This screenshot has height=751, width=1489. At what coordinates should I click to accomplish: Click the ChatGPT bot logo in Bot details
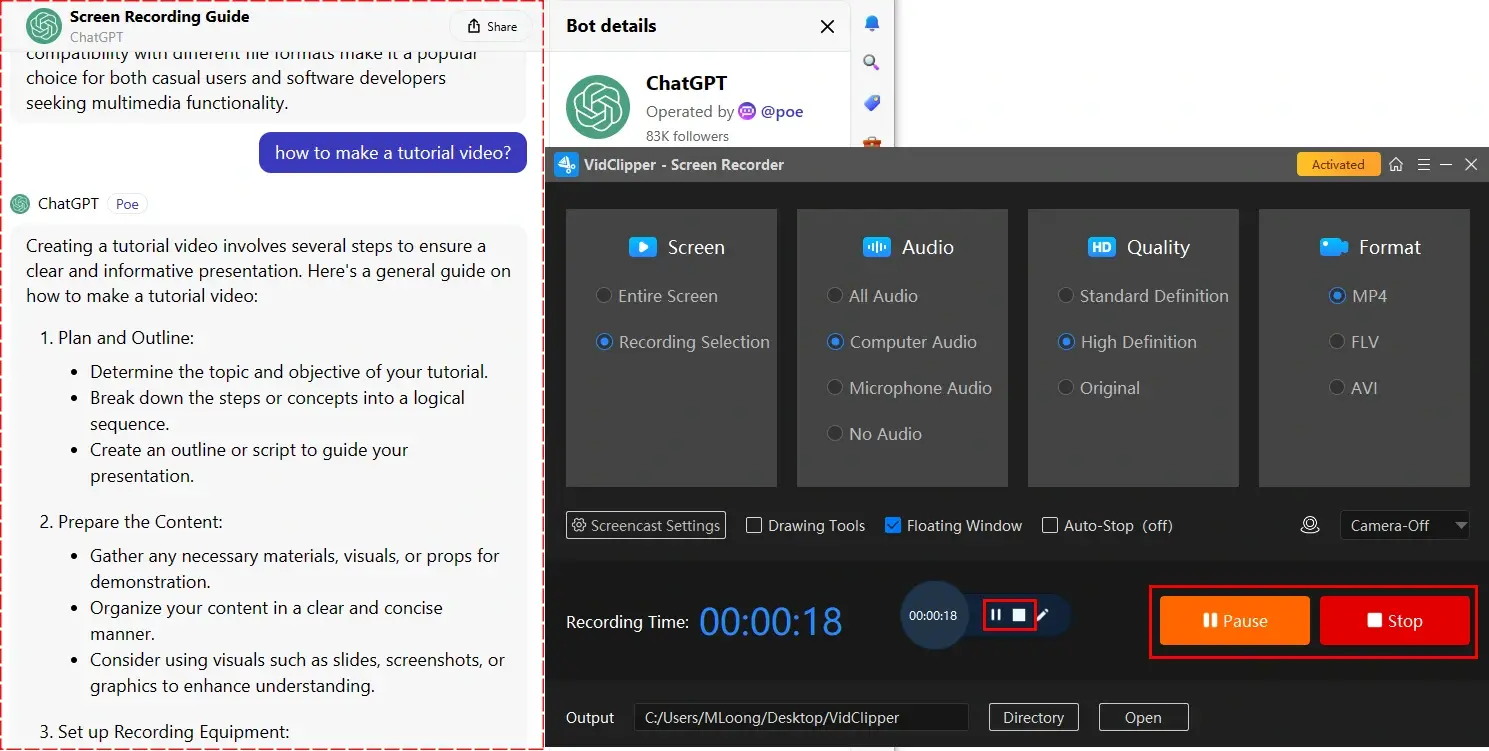point(598,107)
